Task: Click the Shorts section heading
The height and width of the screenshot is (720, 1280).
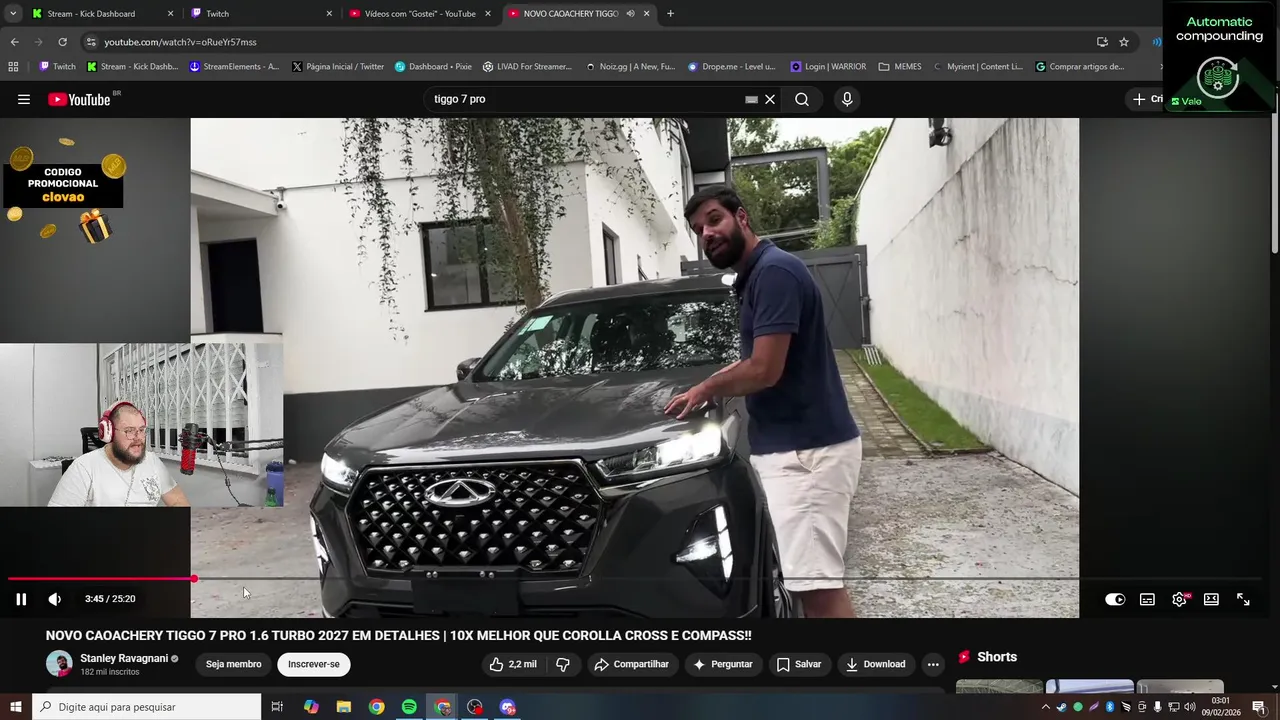Action: point(988,657)
